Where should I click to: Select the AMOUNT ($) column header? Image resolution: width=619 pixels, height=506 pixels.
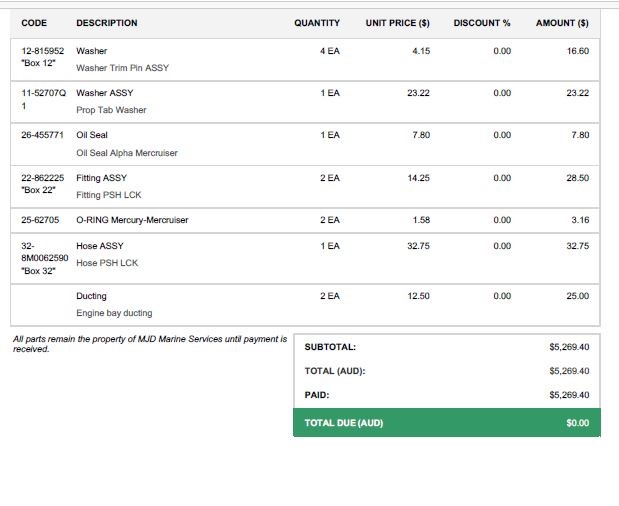(562, 23)
